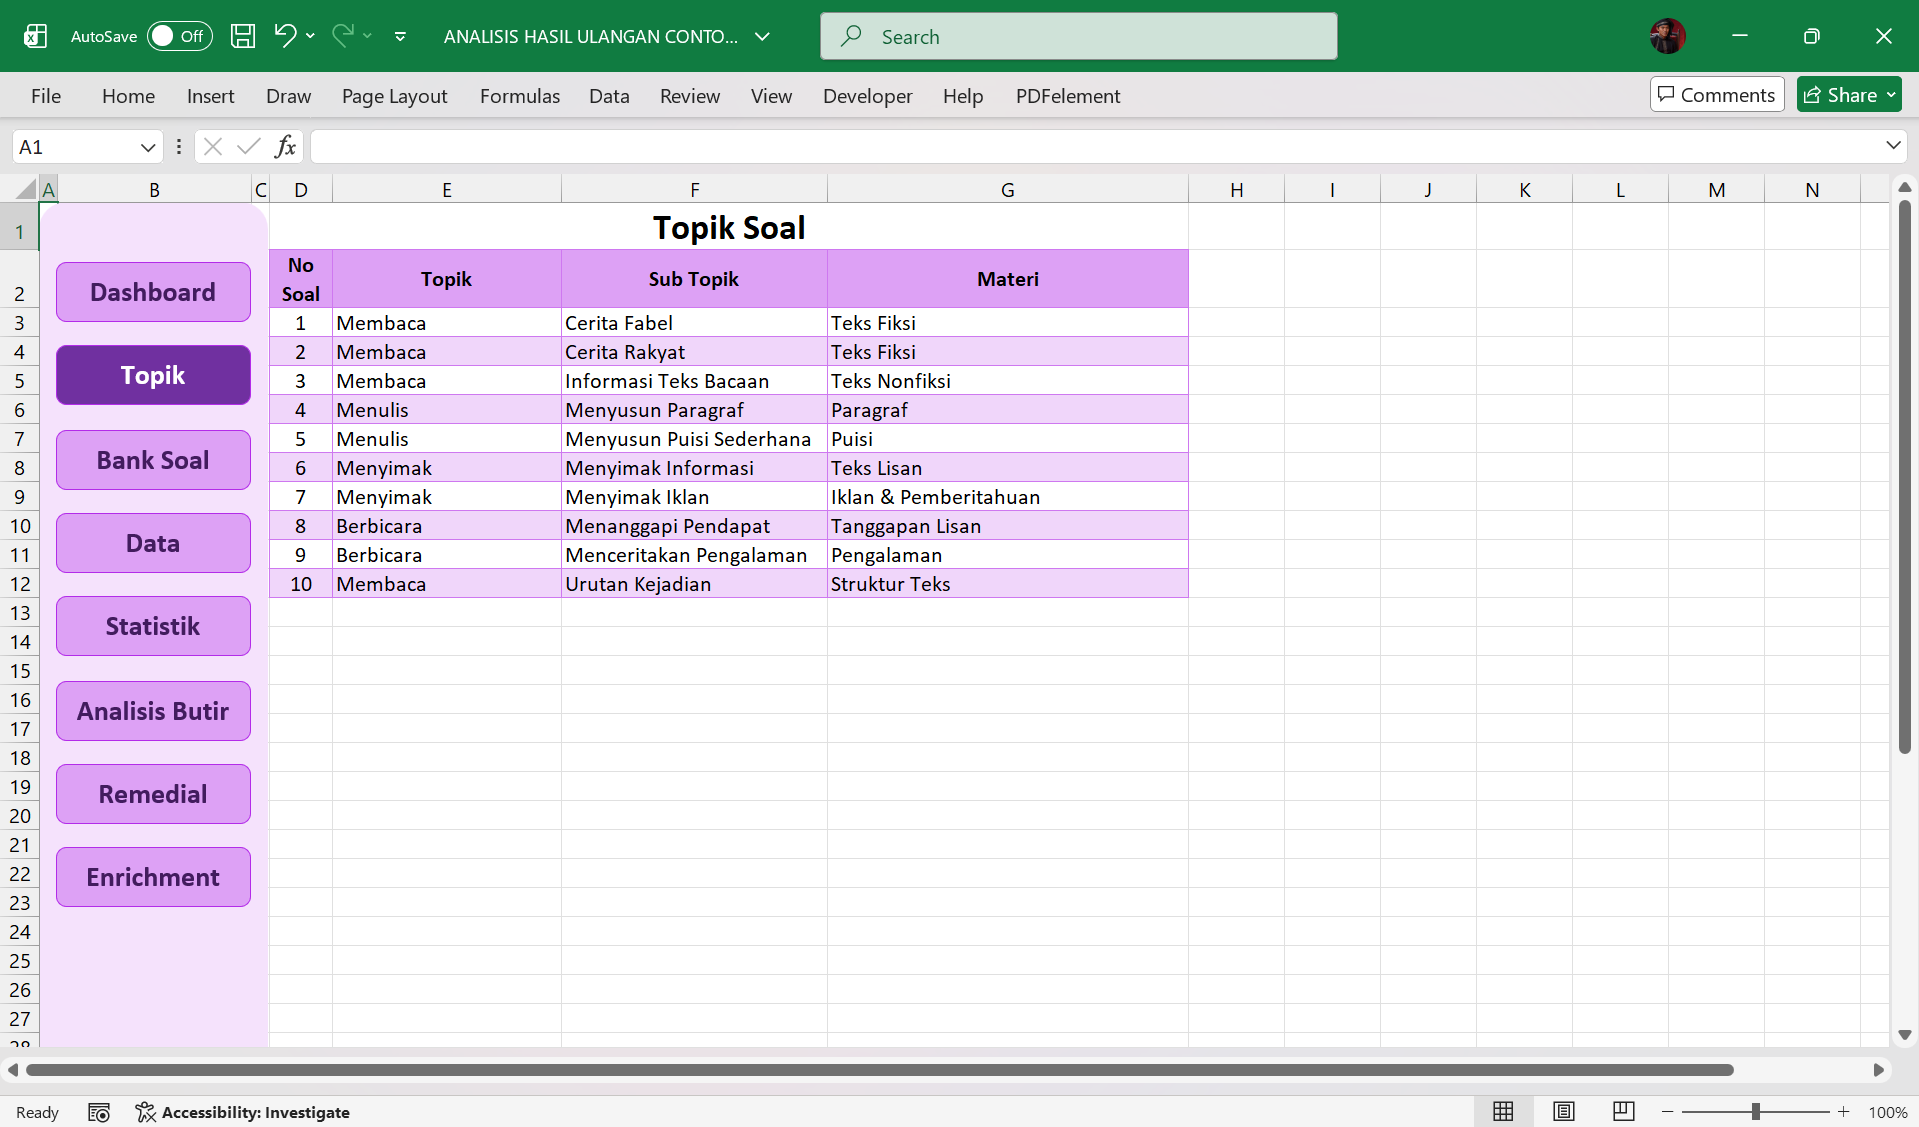Click the Cancel formula X icon

212,147
